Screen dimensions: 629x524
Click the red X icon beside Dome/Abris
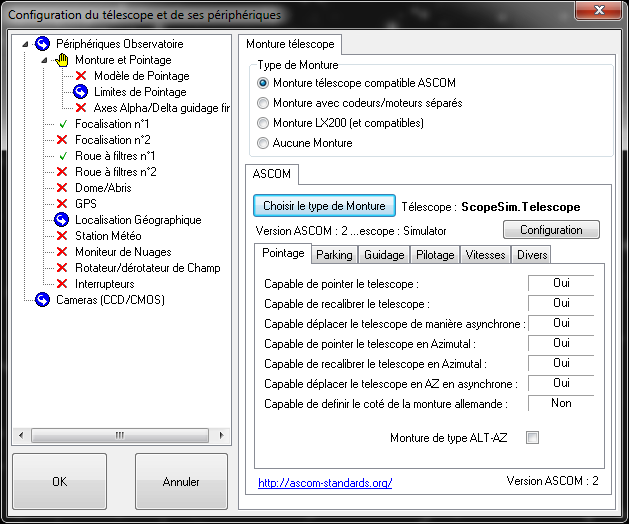pos(62,188)
